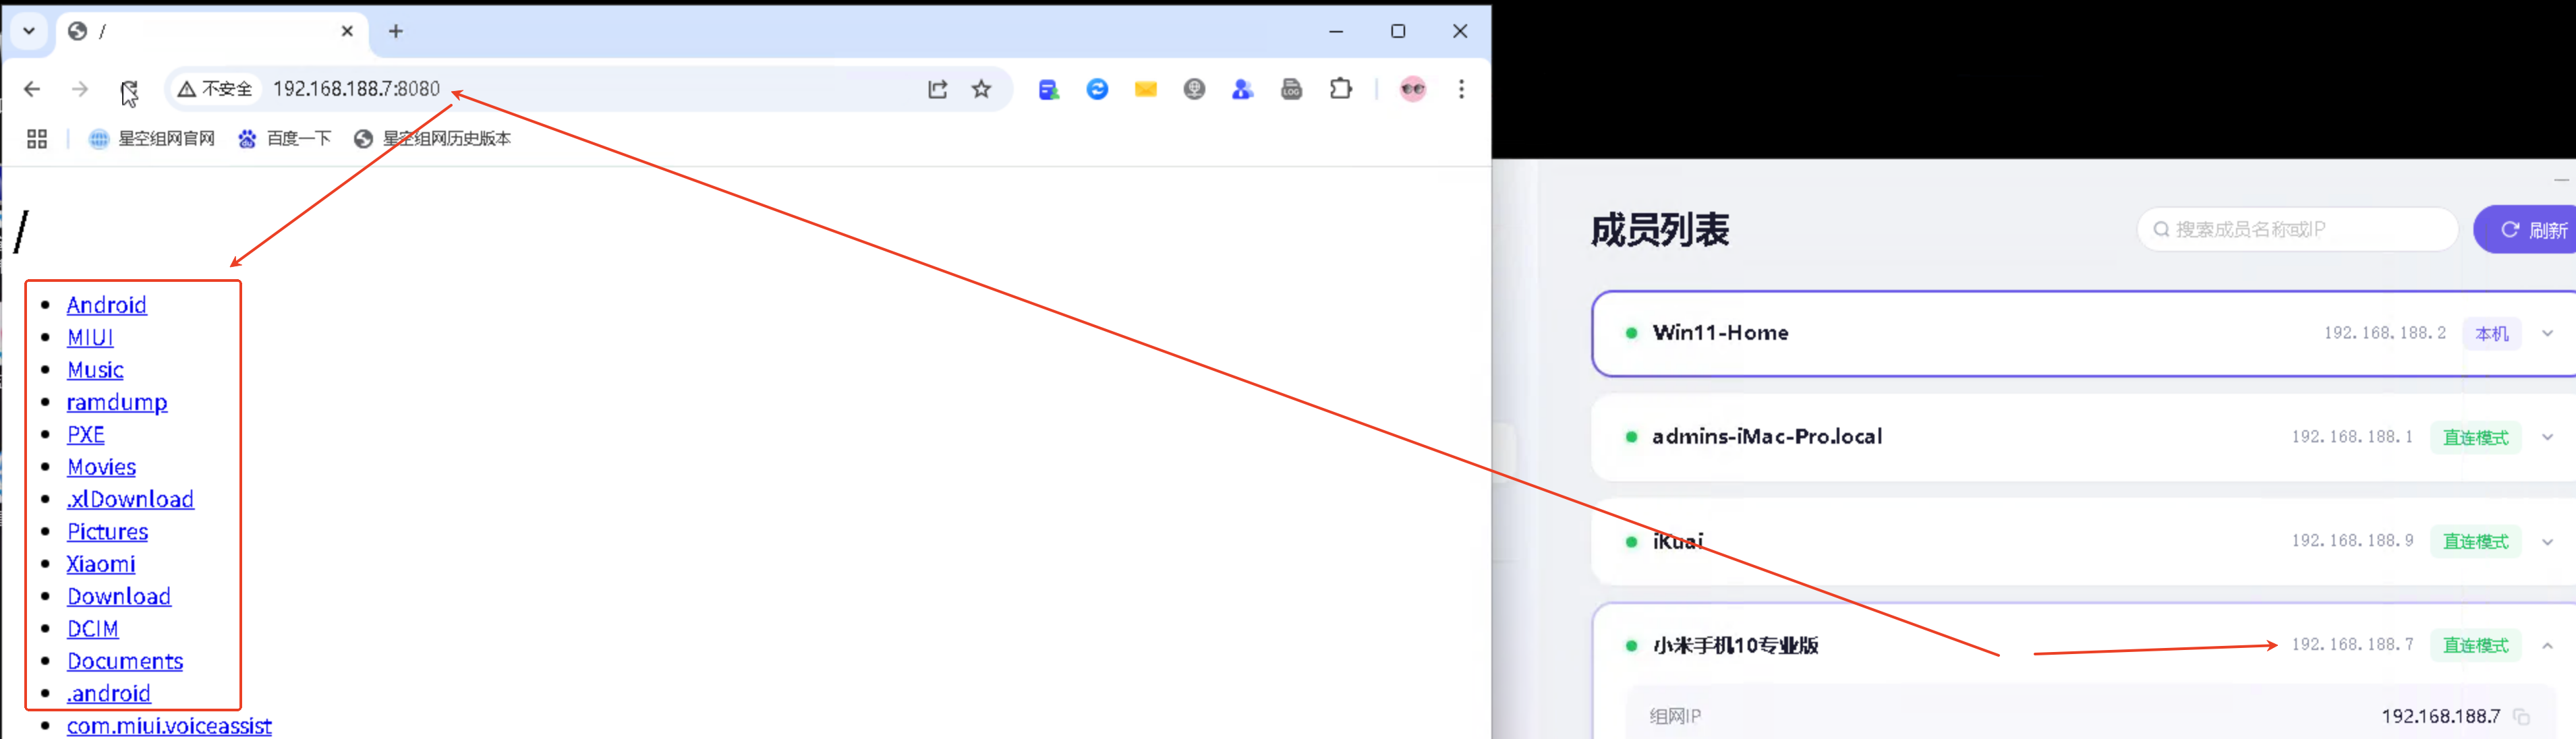Open the 星空组网官网 bookmark
Screen dimensions: 2576x739
pyautogui.click(x=153, y=139)
